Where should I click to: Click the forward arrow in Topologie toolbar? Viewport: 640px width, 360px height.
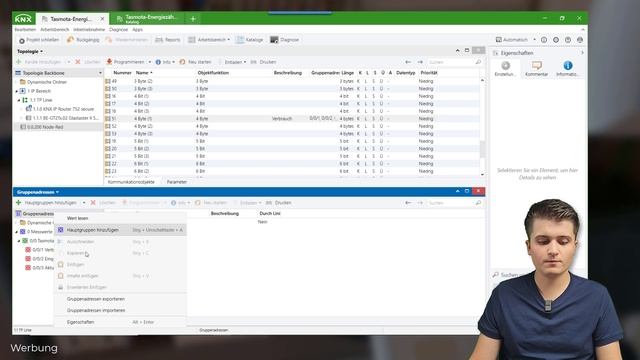point(420,62)
